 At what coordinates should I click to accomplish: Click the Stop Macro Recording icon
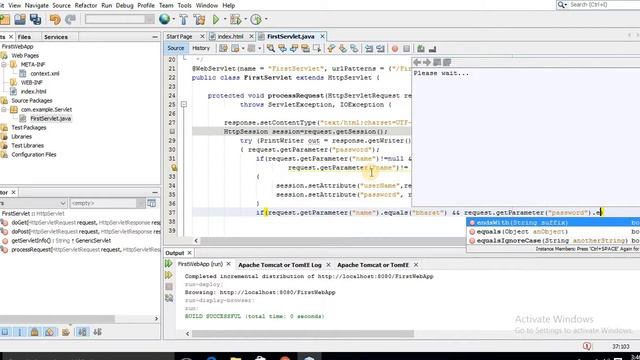click(406, 49)
